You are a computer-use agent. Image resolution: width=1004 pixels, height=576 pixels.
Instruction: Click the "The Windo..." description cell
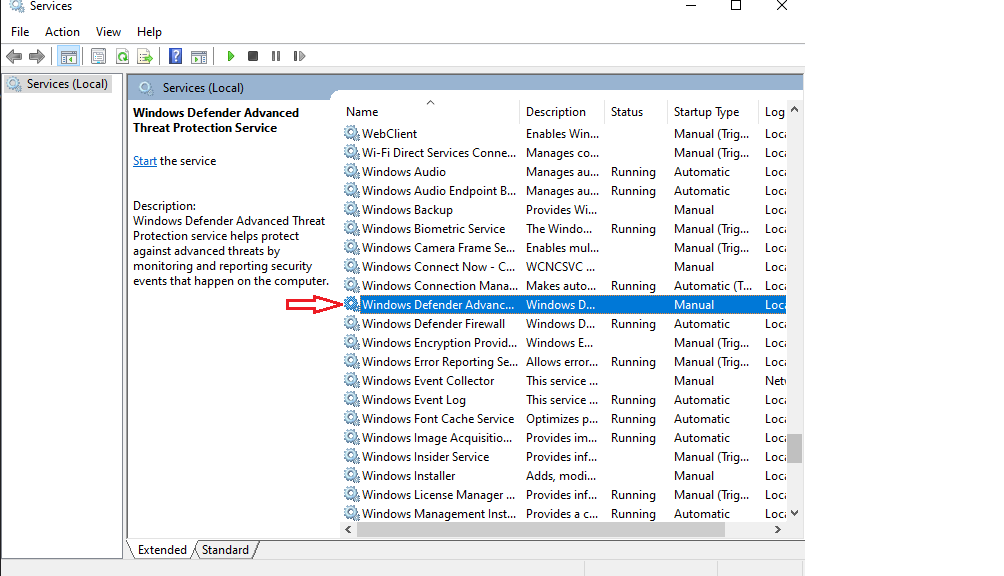559,228
